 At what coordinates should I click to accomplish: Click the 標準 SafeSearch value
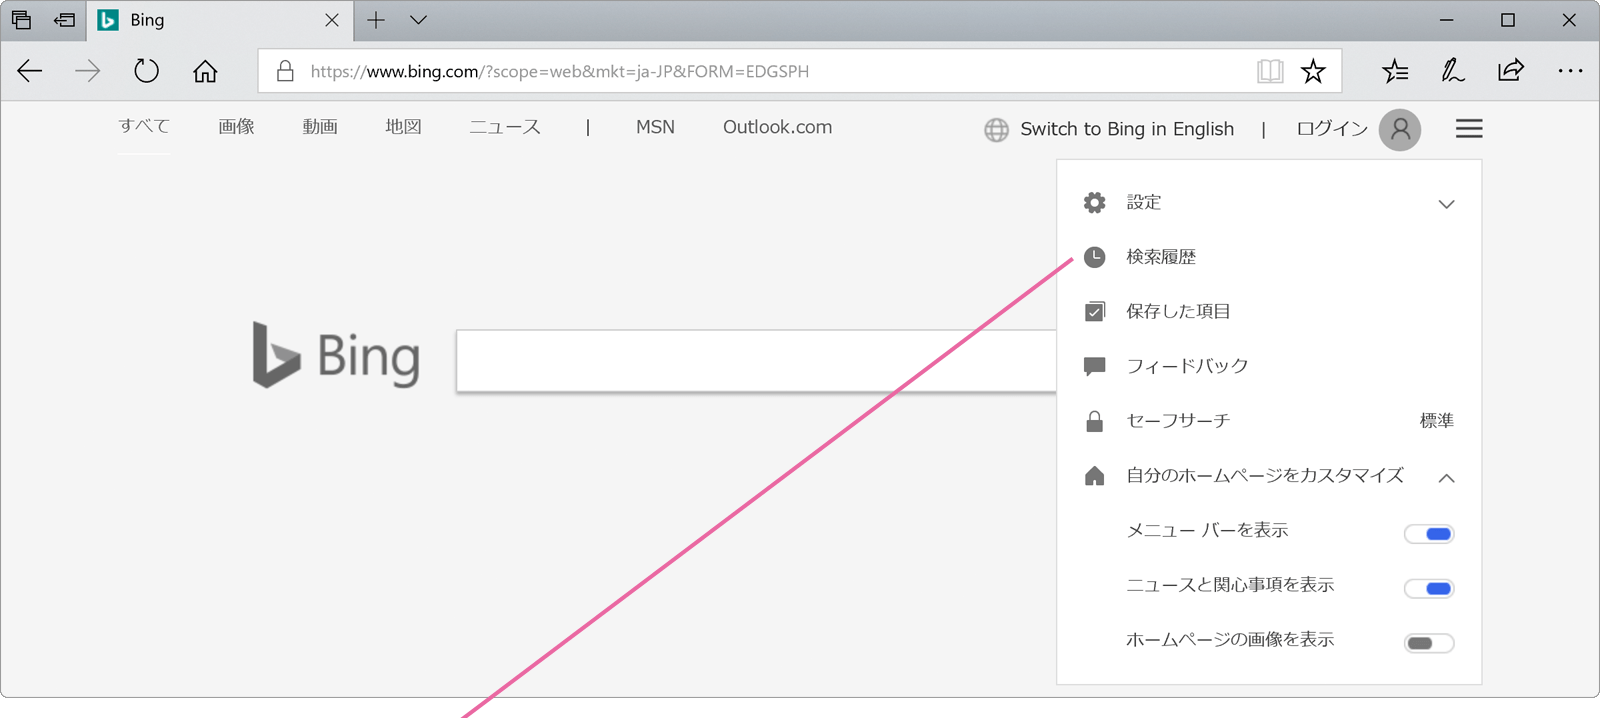click(1437, 421)
